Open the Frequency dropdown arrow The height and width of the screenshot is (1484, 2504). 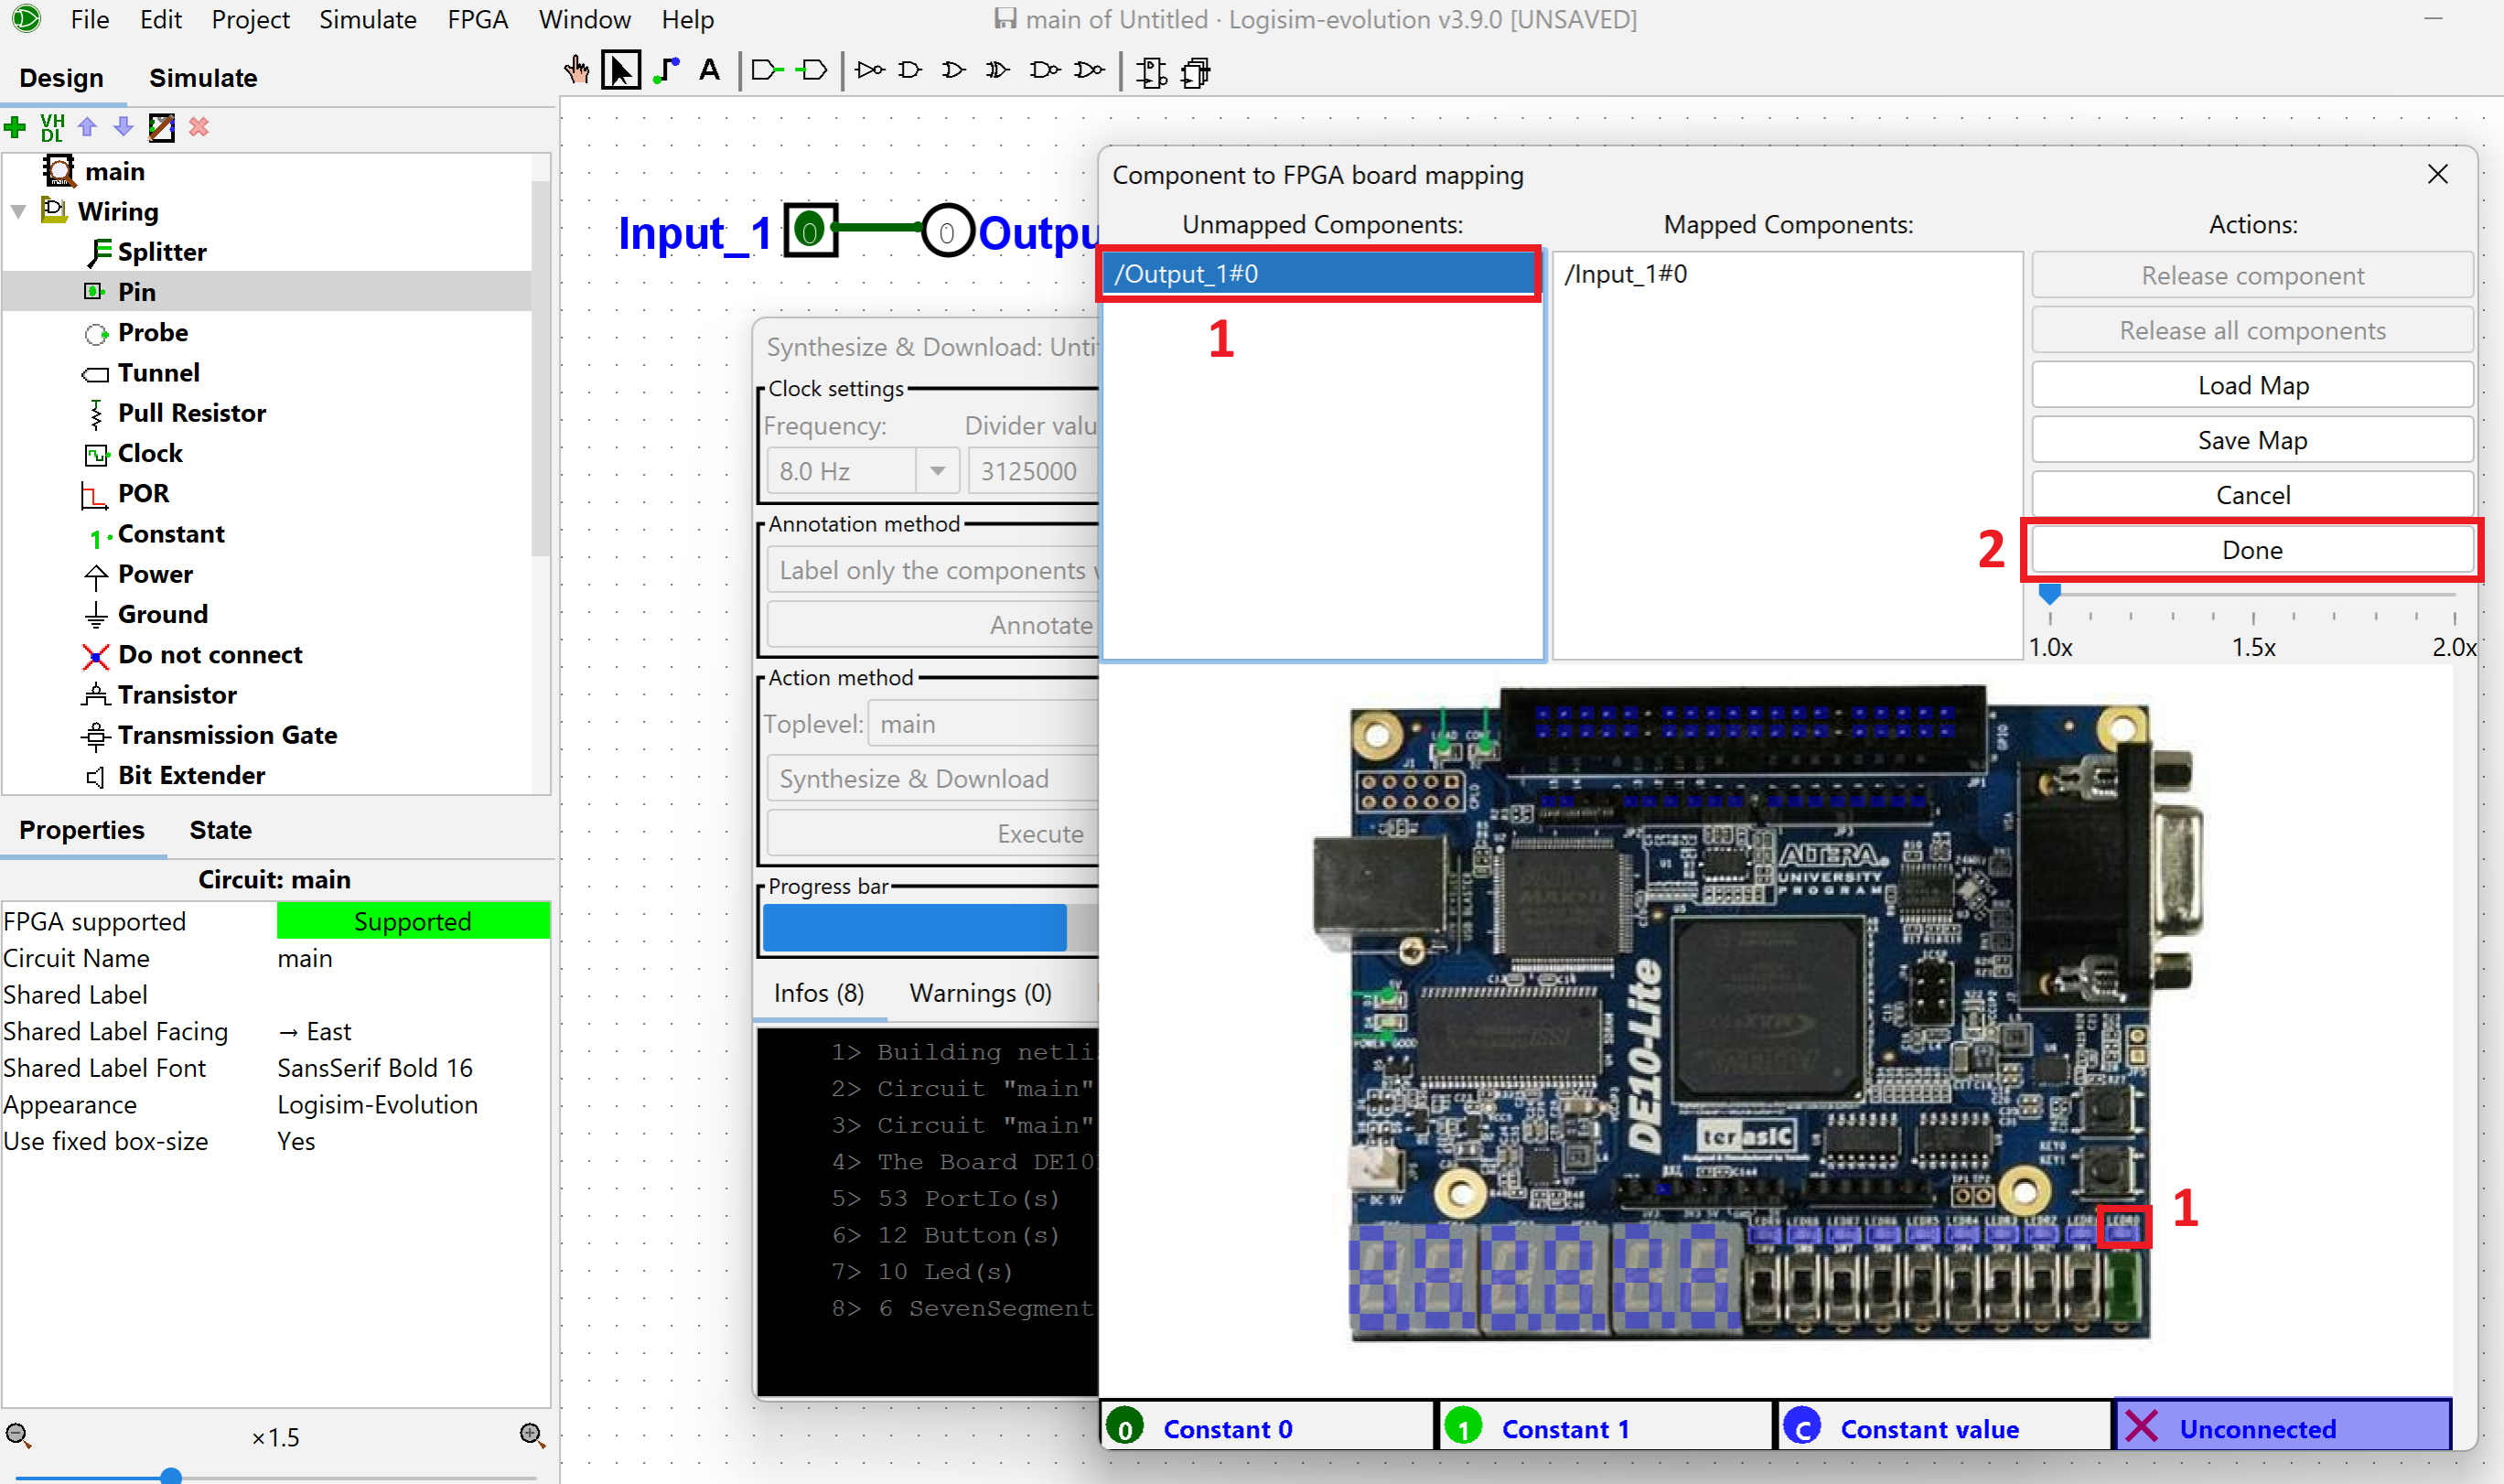[x=937, y=471]
